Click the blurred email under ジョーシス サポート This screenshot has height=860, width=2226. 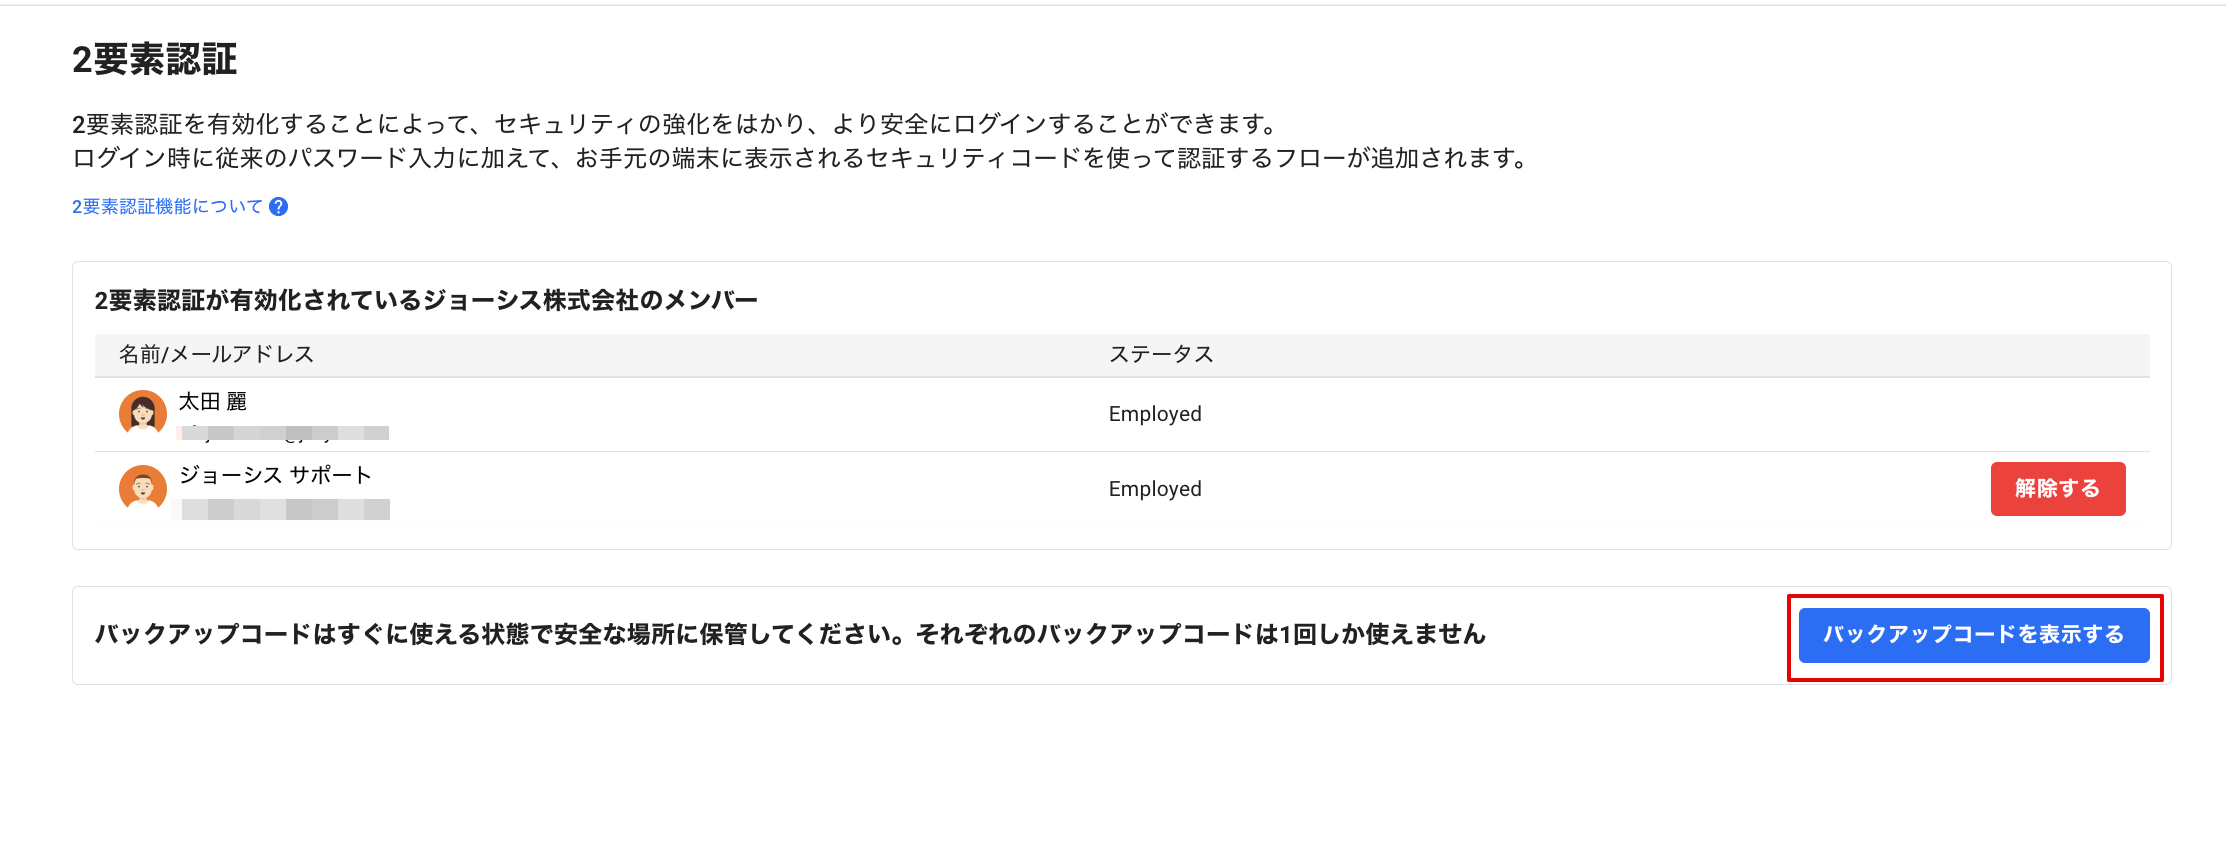click(x=284, y=509)
